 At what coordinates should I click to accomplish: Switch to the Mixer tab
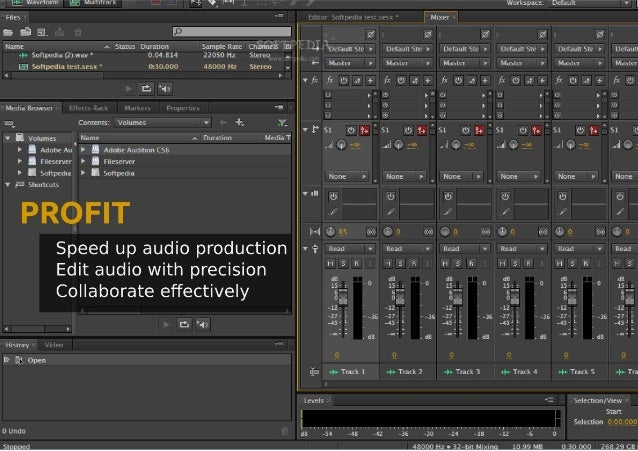438,17
